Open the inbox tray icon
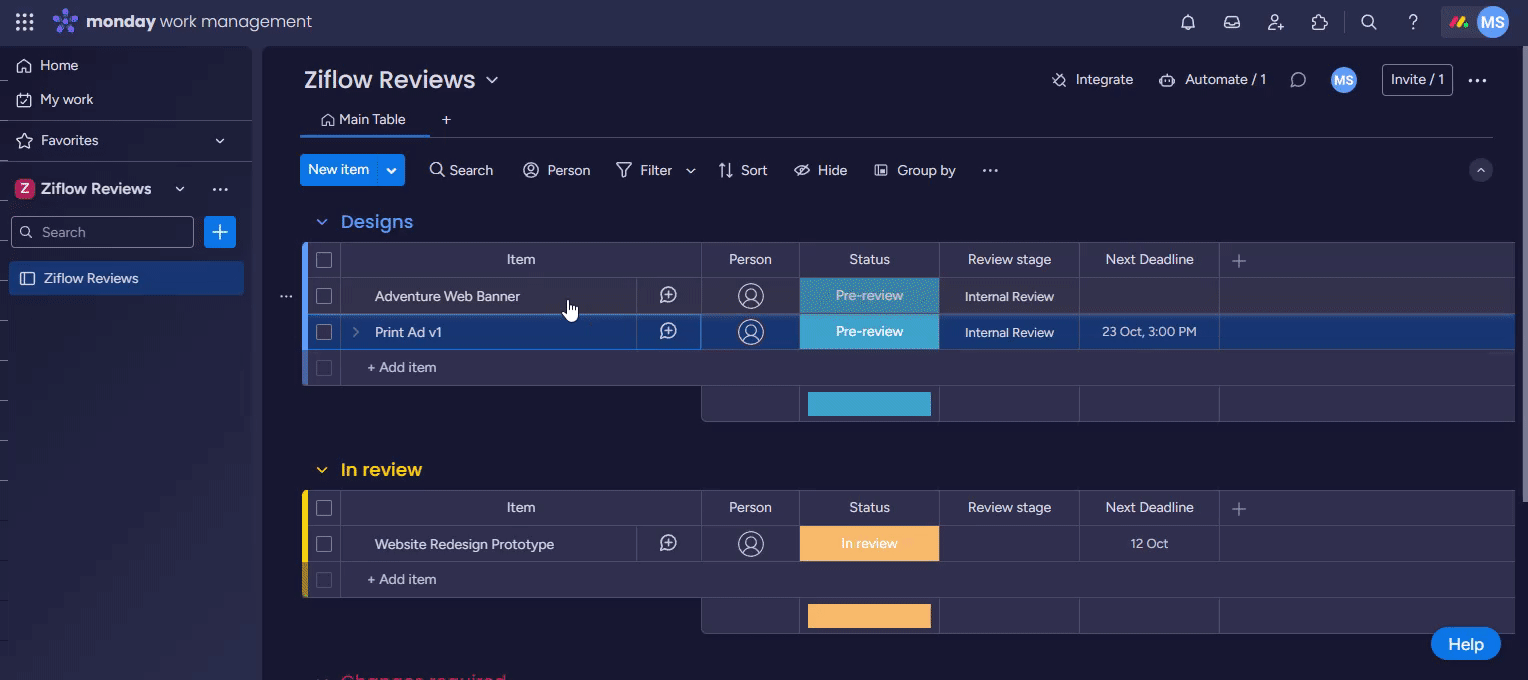This screenshot has width=1528, height=680. pyautogui.click(x=1232, y=22)
